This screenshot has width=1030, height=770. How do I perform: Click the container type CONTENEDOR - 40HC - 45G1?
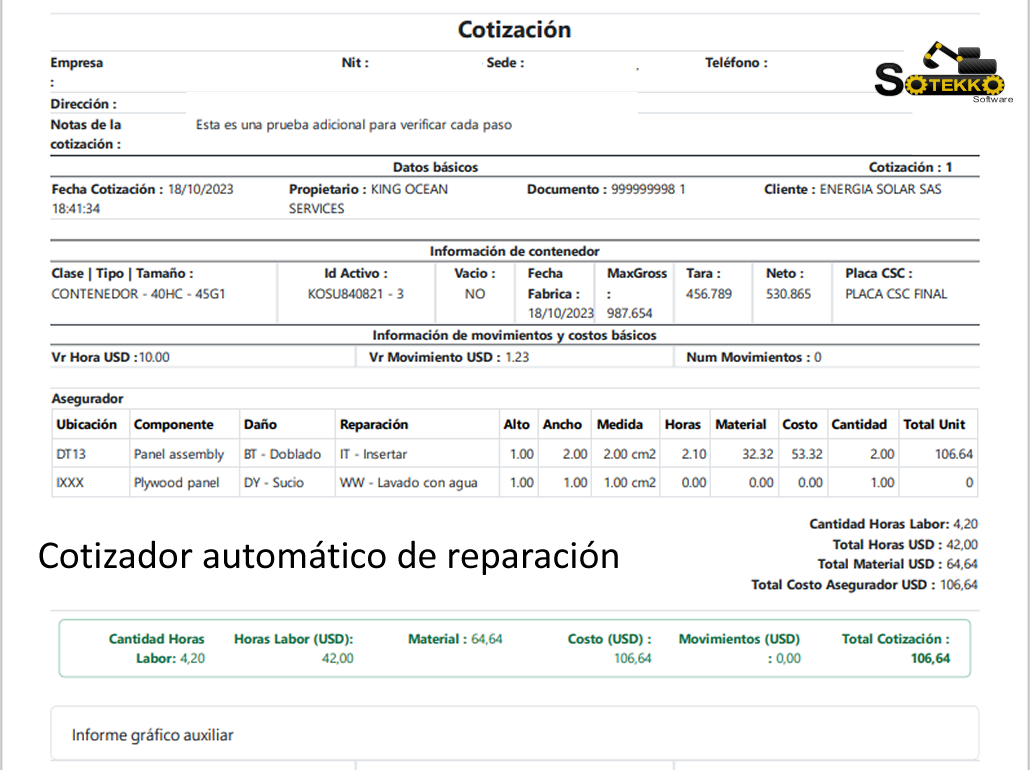click(138, 294)
